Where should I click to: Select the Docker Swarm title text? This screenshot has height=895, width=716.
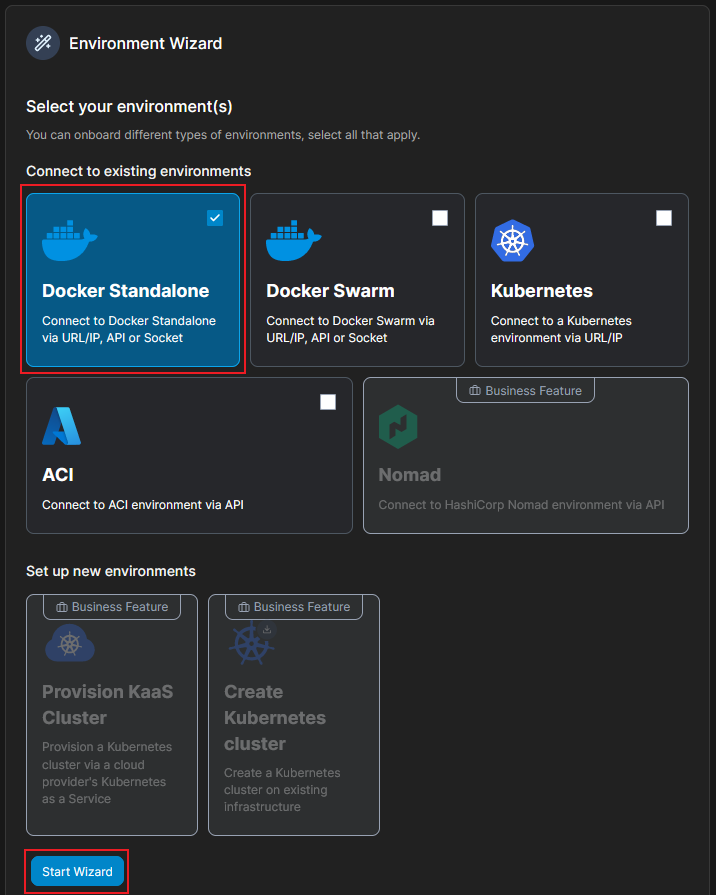330,291
